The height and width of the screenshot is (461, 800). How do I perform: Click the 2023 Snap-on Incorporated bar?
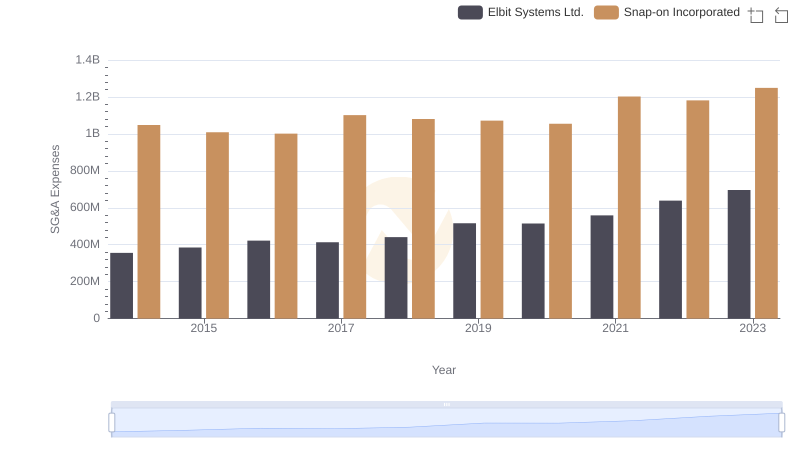tap(766, 203)
